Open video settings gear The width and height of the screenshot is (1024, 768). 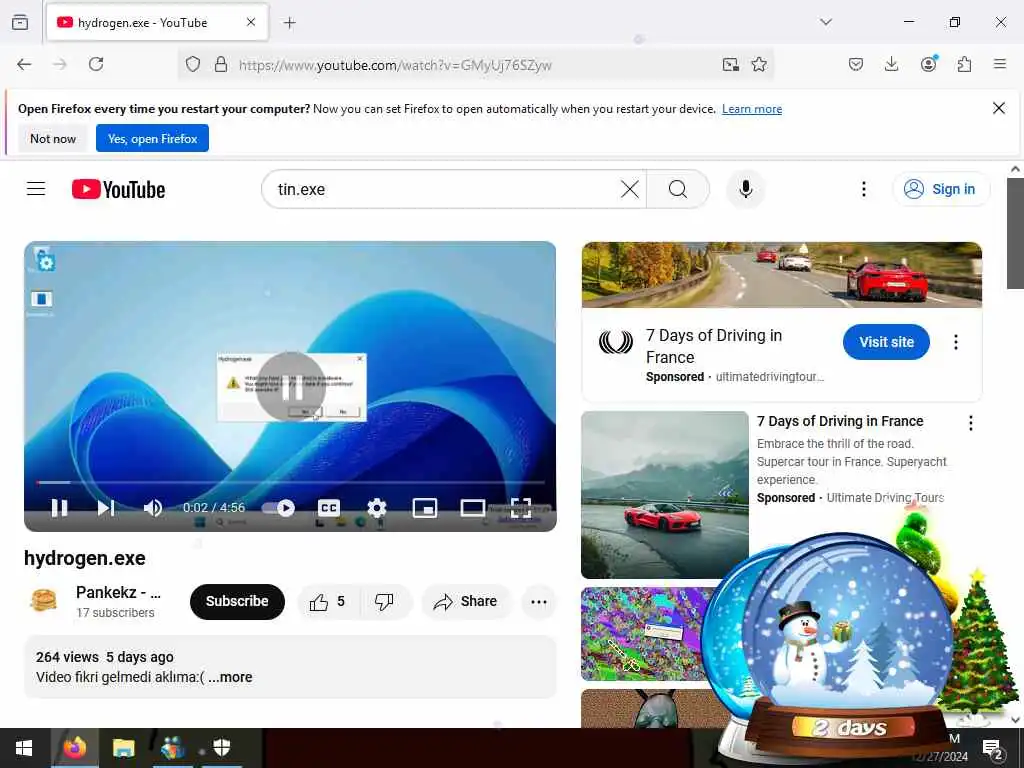(x=377, y=507)
